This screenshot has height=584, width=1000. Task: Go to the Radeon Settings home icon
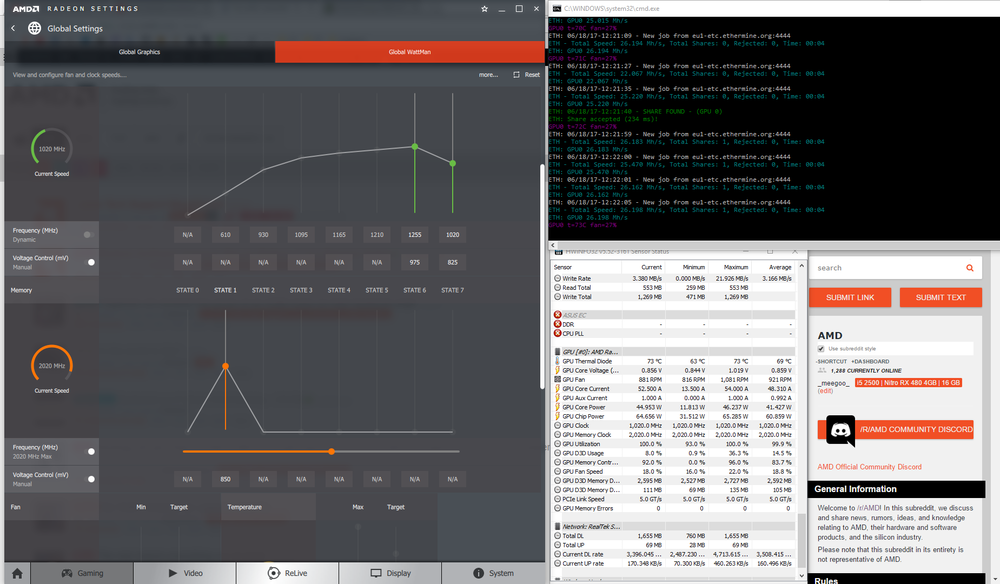point(16,573)
